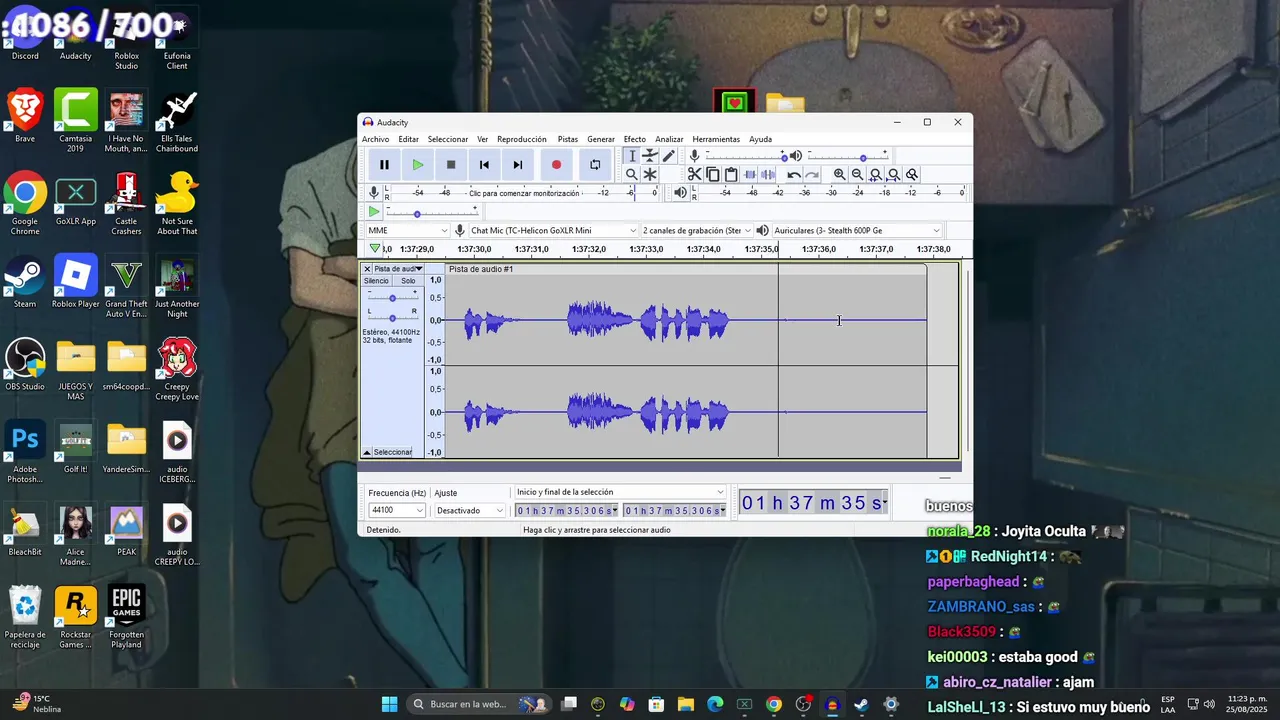Click the Pause button in Audacity
Viewport: 1280px width, 720px height.
384,165
